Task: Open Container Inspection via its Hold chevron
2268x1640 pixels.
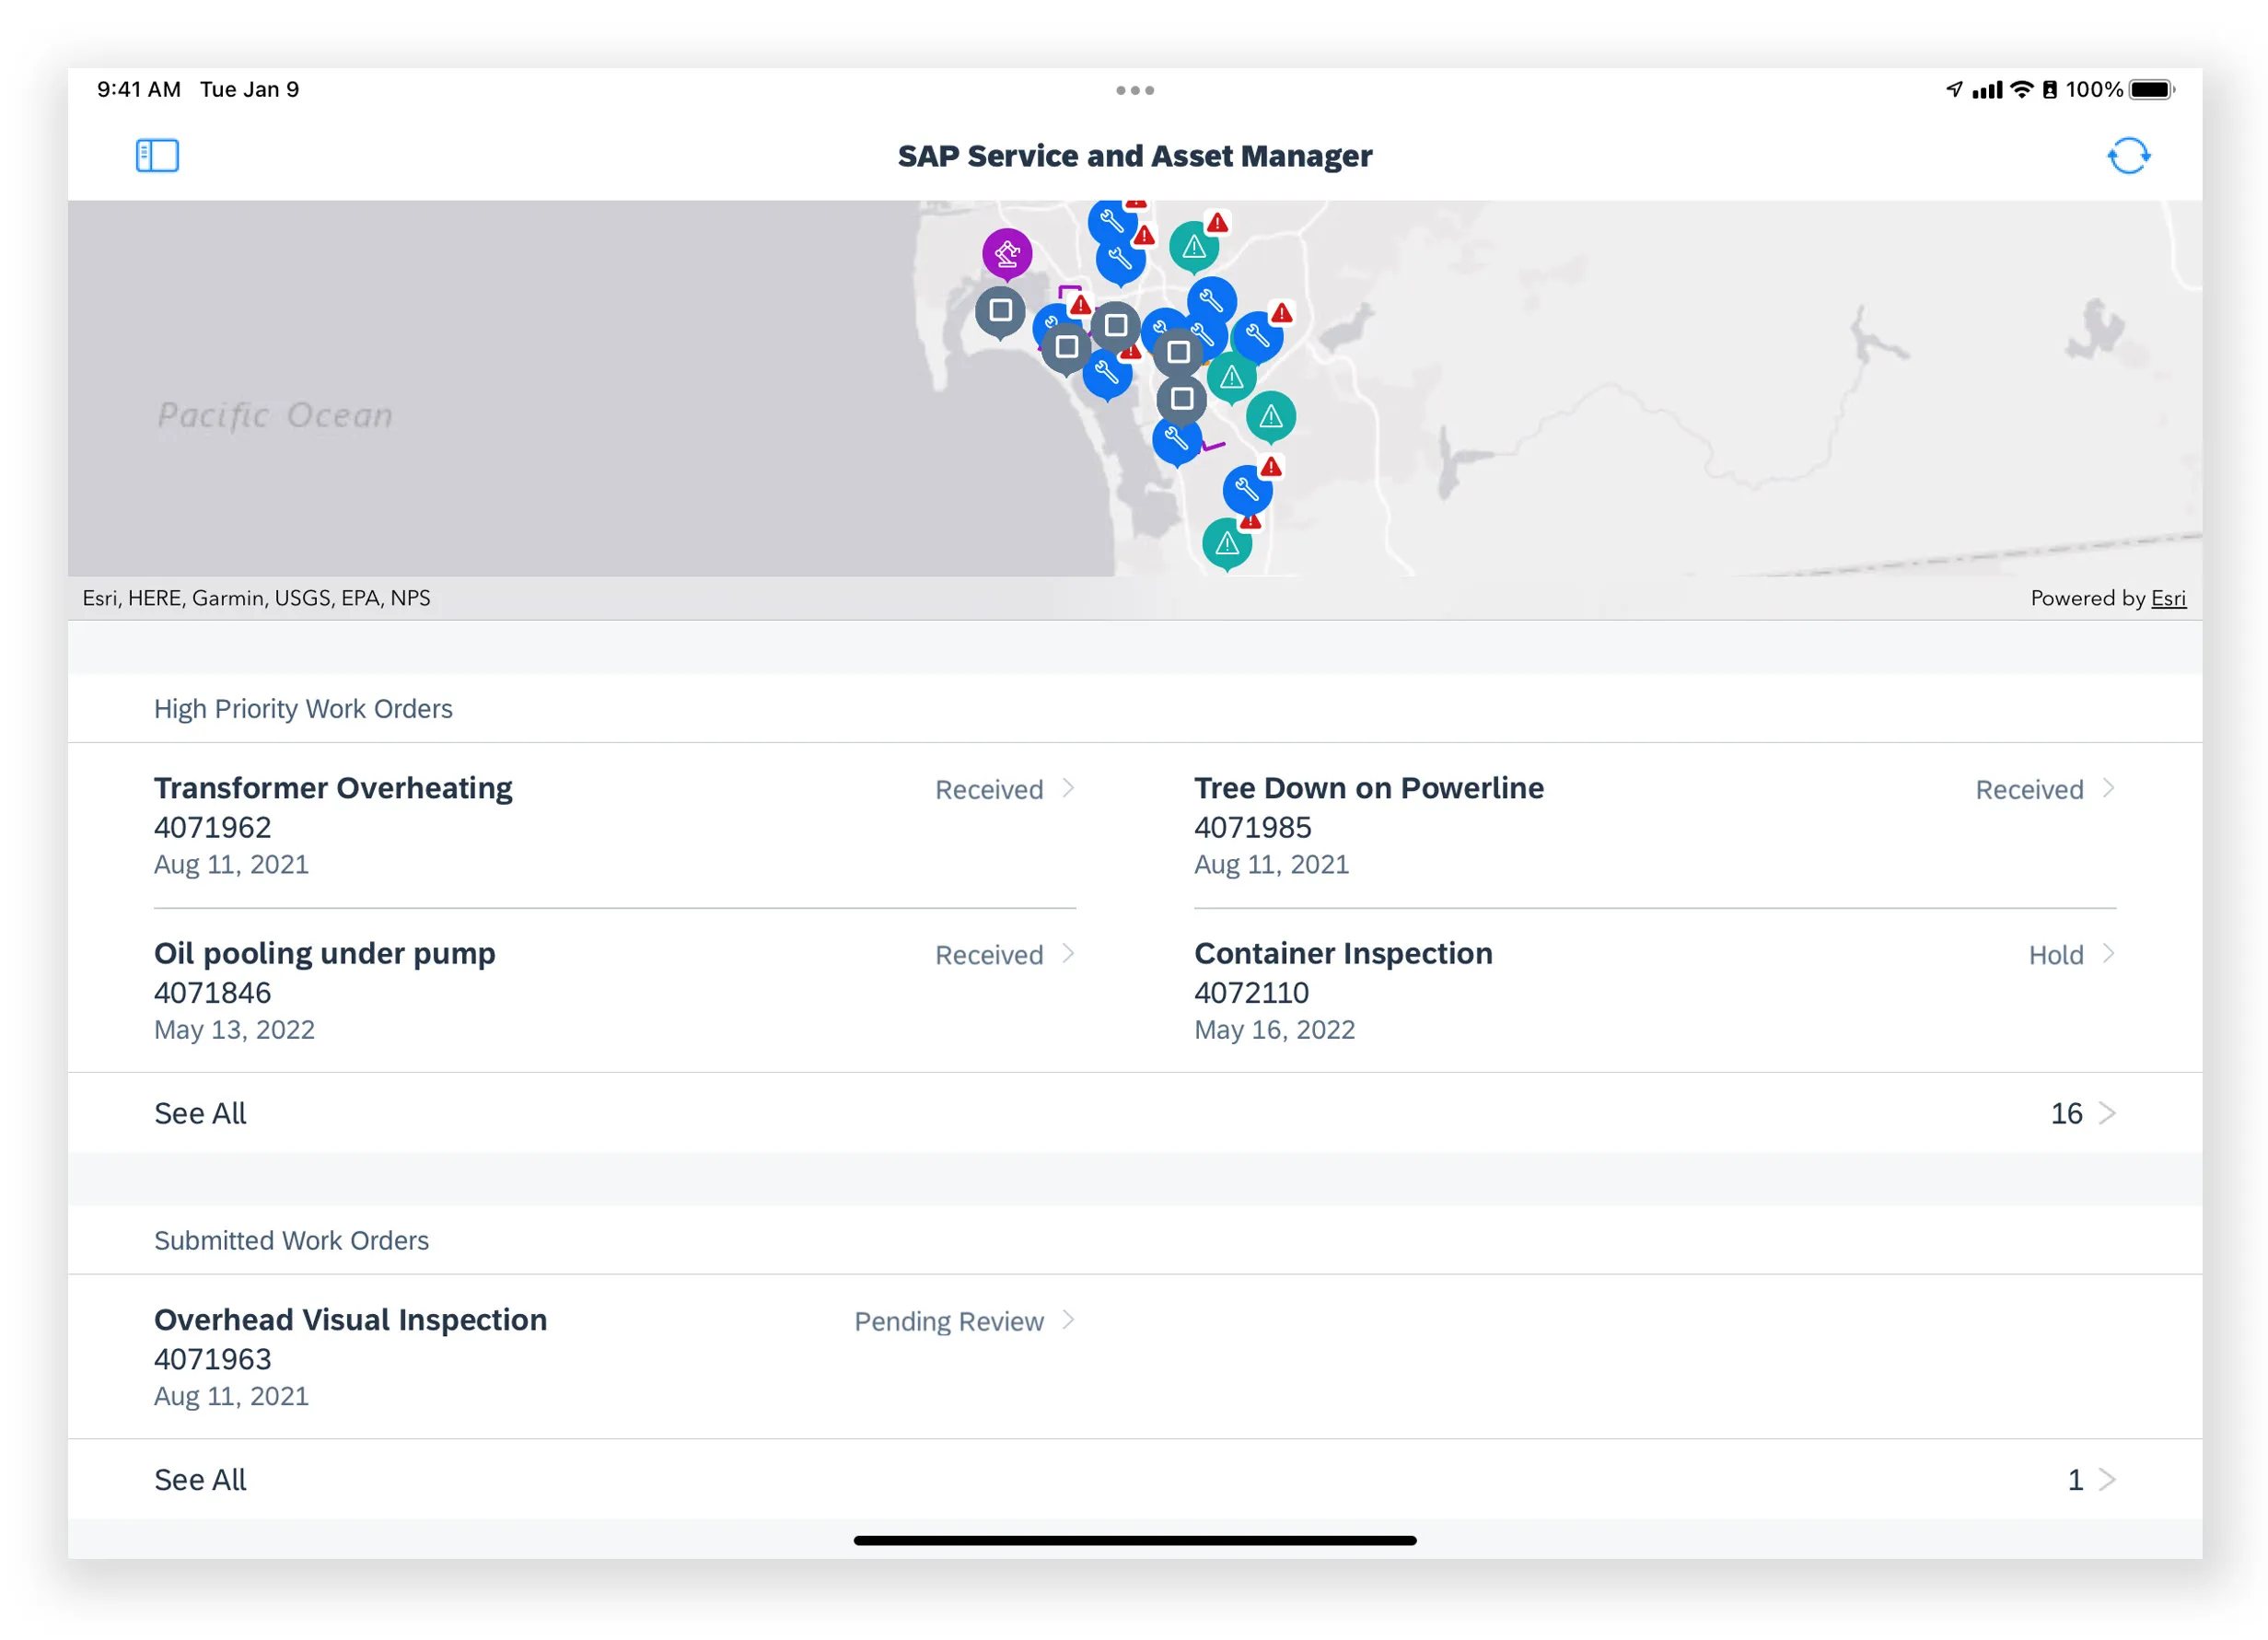Action: click(2108, 954)
